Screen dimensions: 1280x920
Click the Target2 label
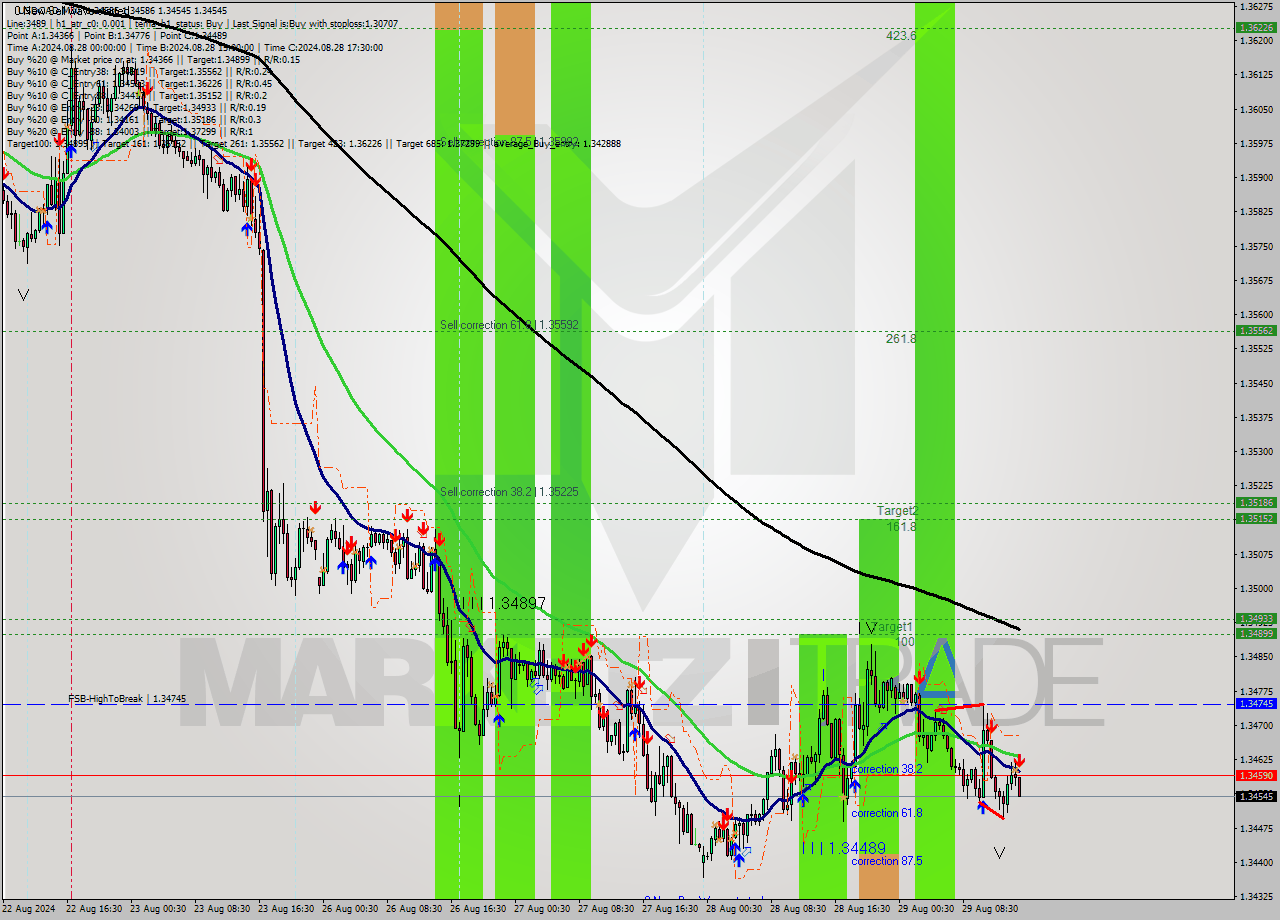897,511
